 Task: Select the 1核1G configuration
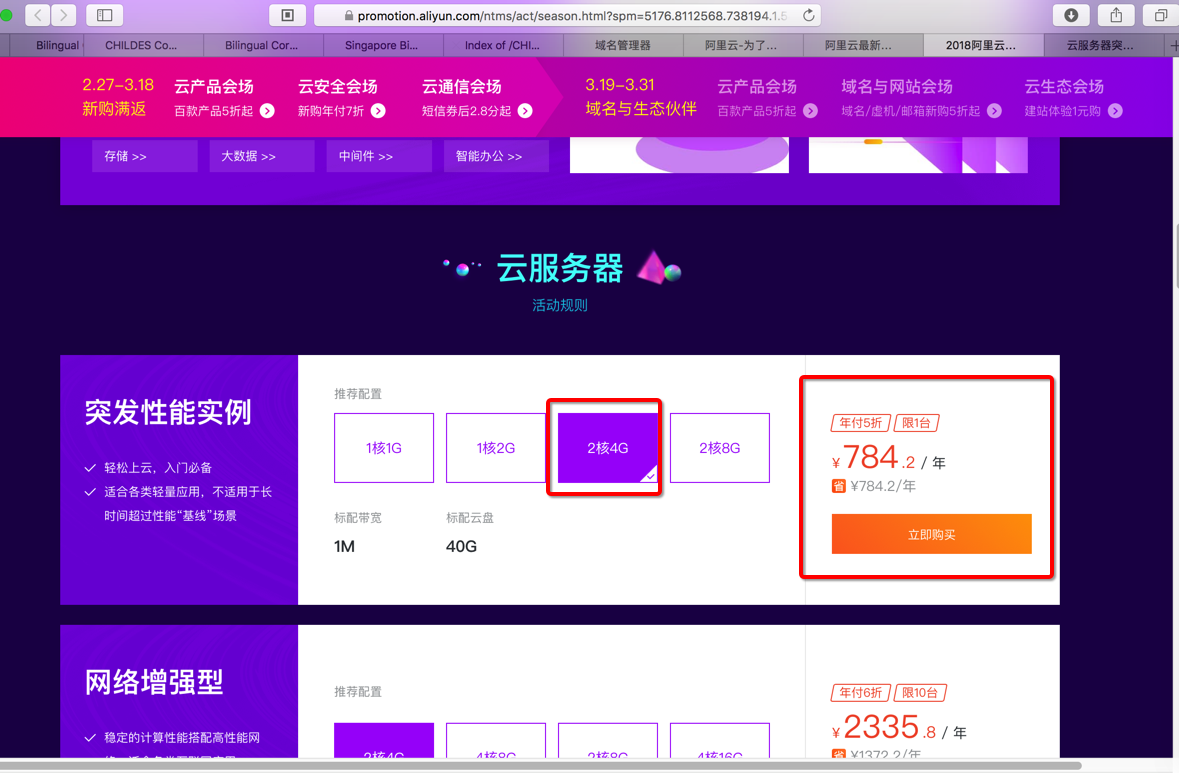click(x=384, y=448)
